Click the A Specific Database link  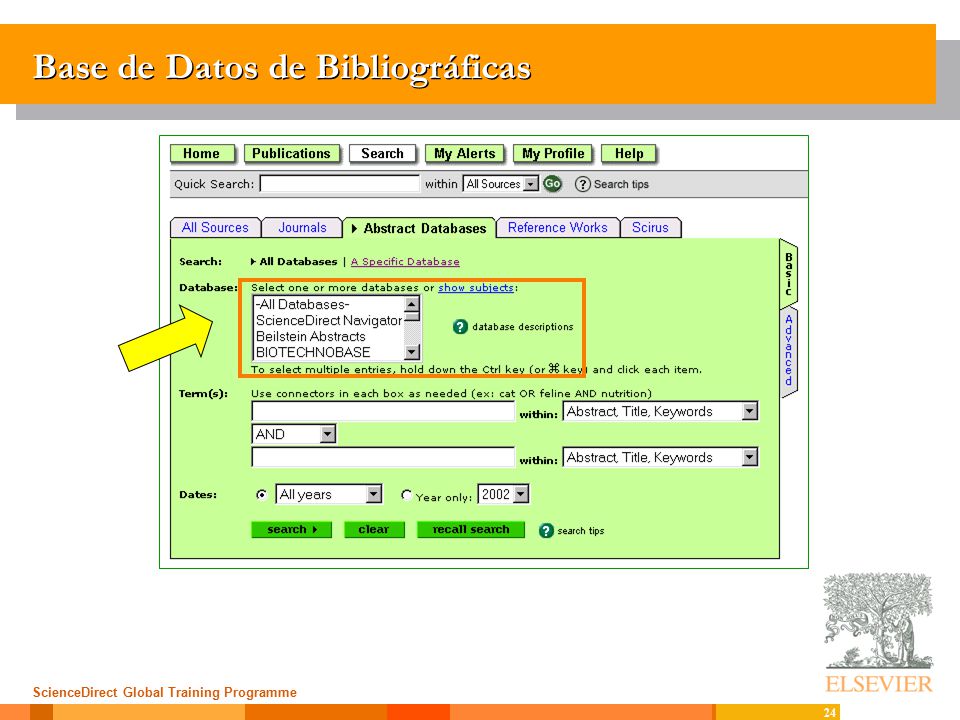(x=405, y=261)
